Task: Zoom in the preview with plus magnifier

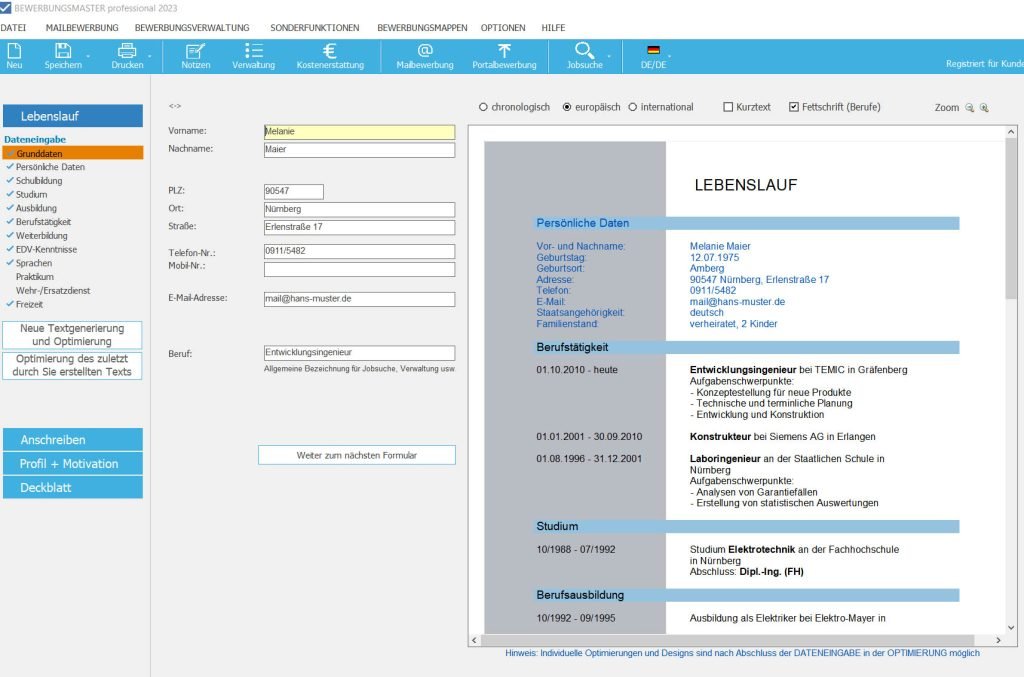Action: 984,108
